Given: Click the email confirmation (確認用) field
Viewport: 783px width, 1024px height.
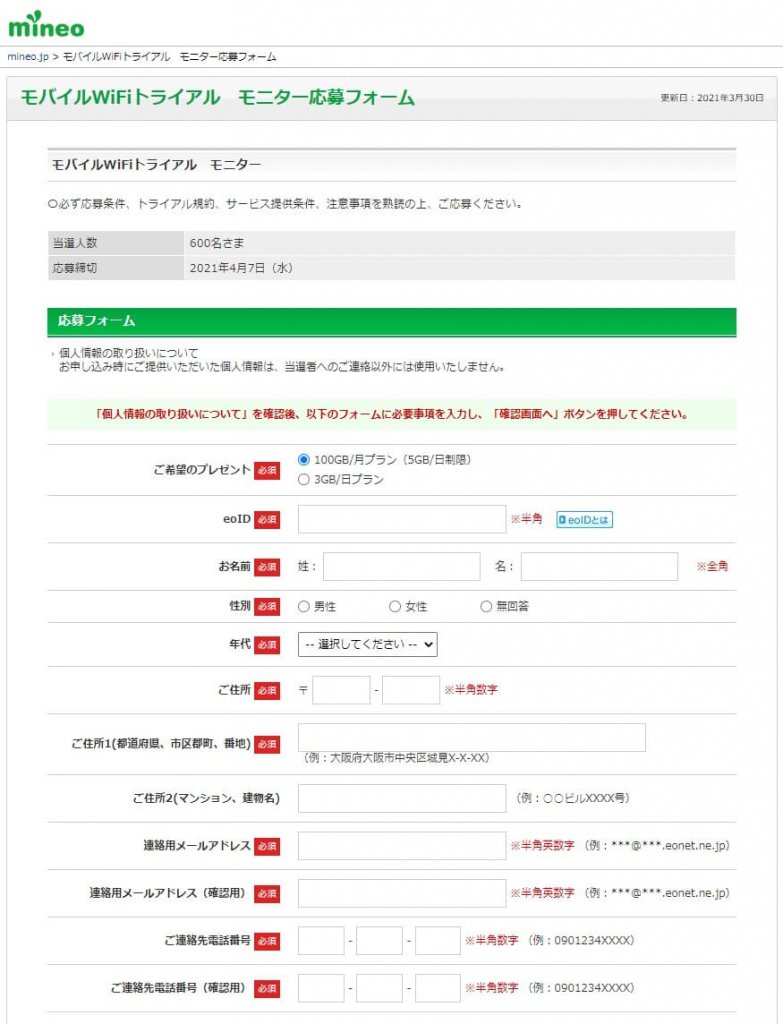Looking at the screenshot, I should pos(402,893).
